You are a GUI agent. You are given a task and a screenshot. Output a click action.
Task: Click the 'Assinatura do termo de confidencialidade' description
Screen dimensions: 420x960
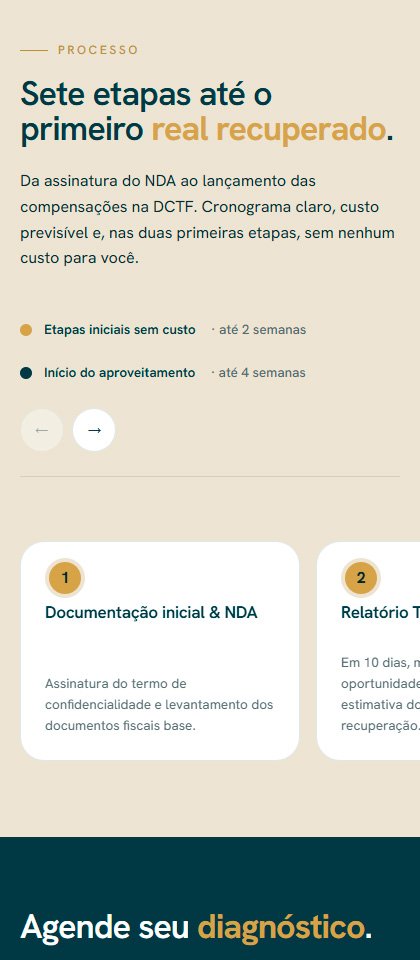click(x=159, y=705)
